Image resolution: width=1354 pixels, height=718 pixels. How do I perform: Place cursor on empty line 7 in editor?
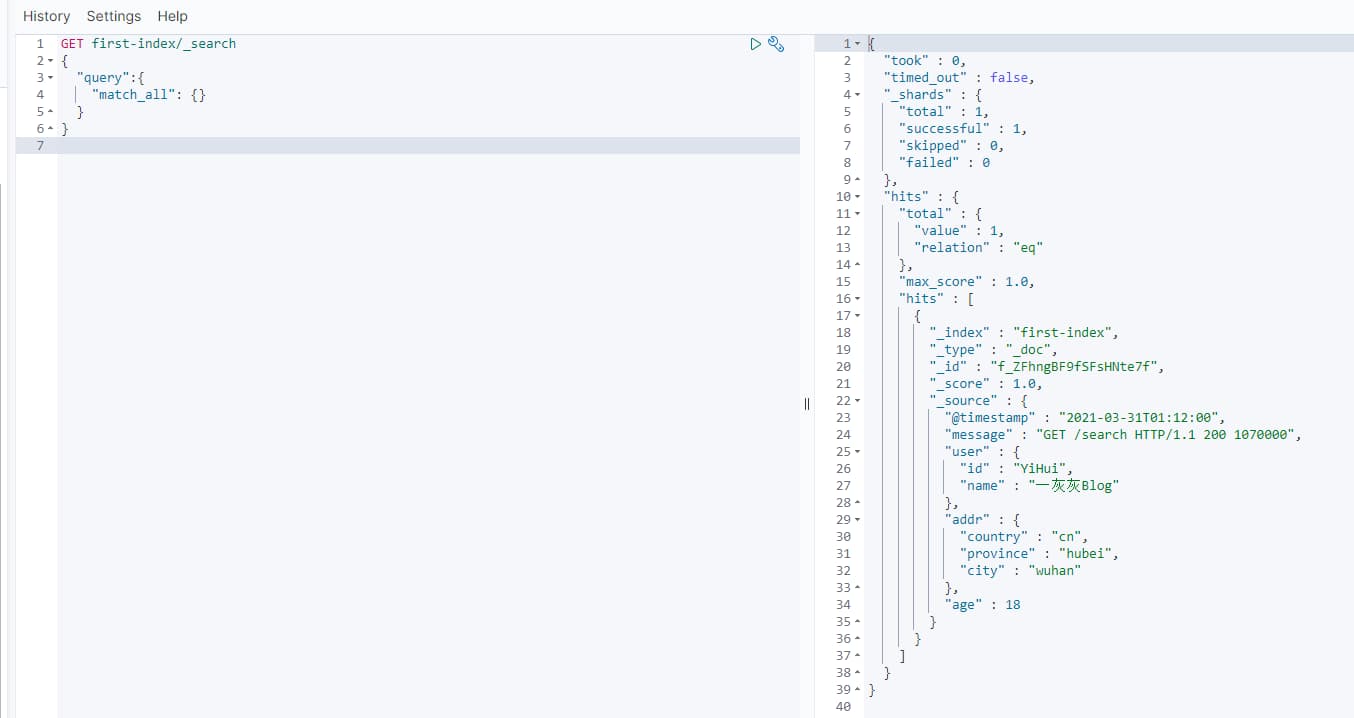pos(400,146)
